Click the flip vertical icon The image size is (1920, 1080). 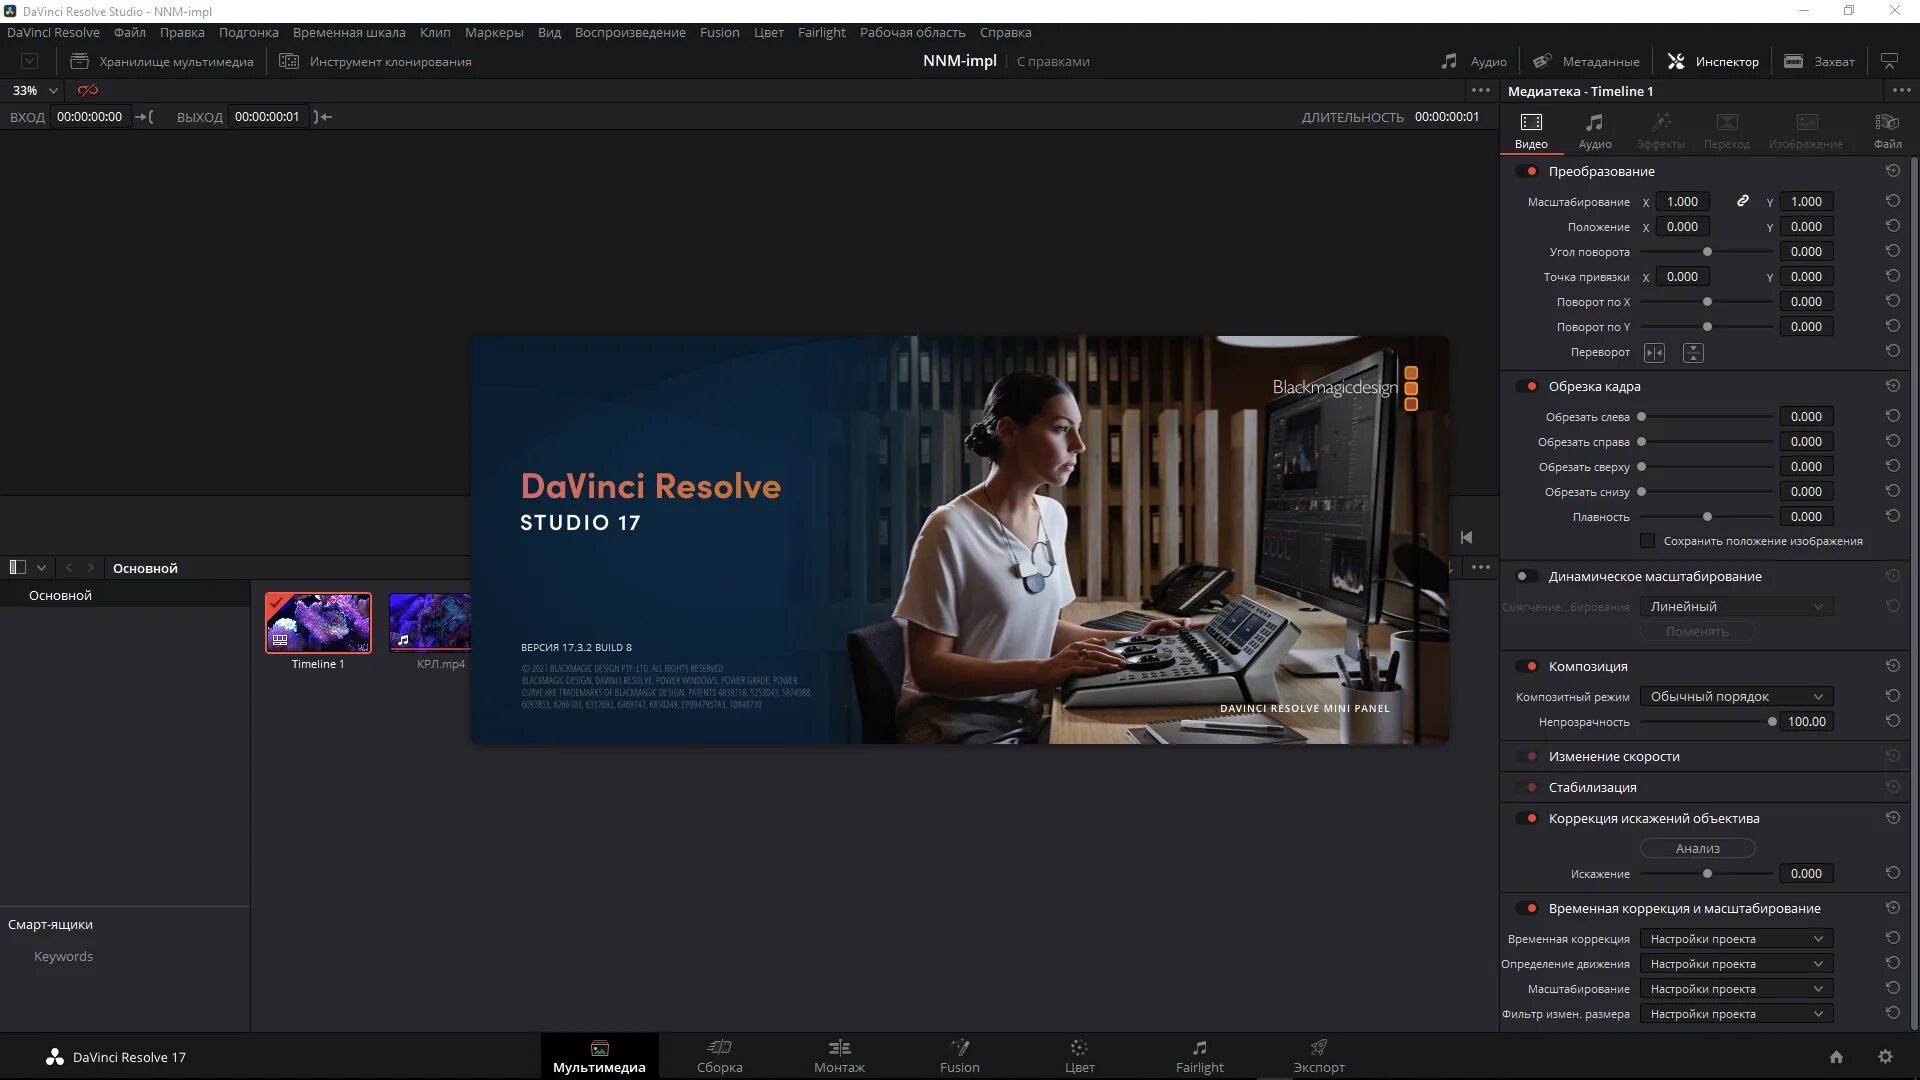pyautogui.click(x=1692, y=352)
